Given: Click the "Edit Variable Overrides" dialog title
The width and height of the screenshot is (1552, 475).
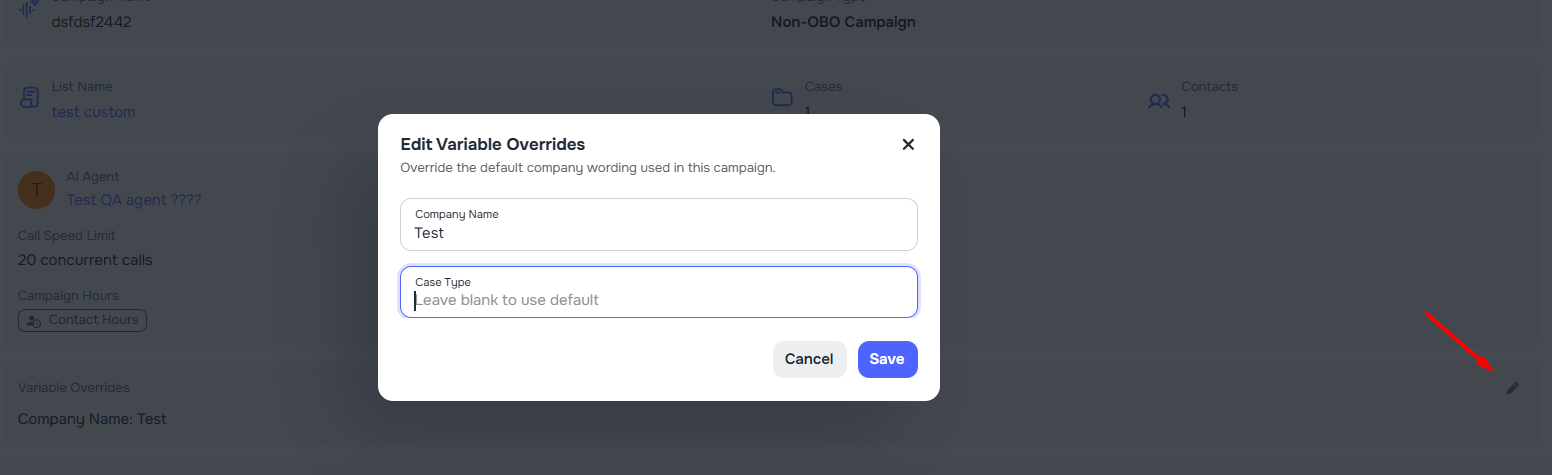Looking at the screenshot, I should coord(492,144).
